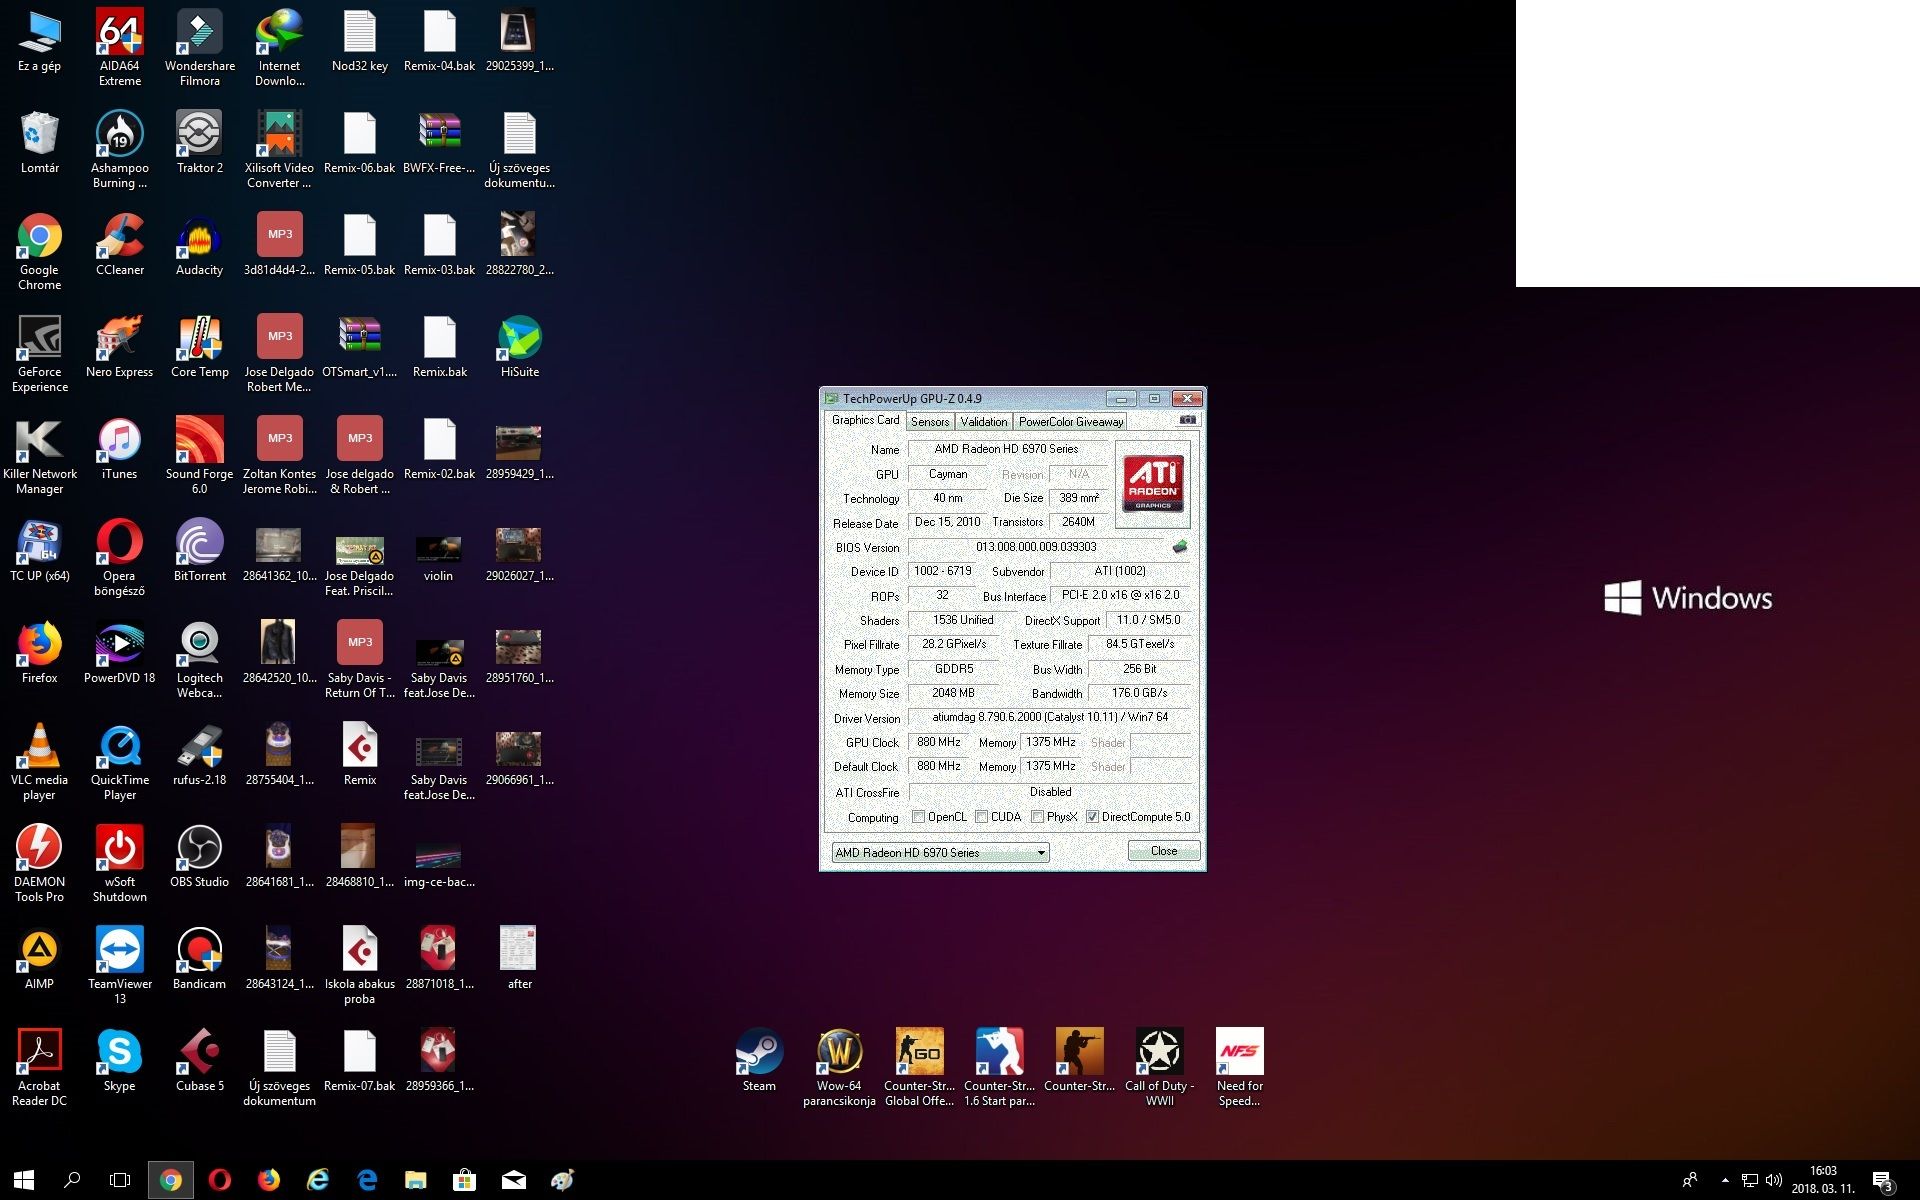Click the Close button in GPU-Z
Viewport: 1920px width, 1200px height.
pos(1163,851)
